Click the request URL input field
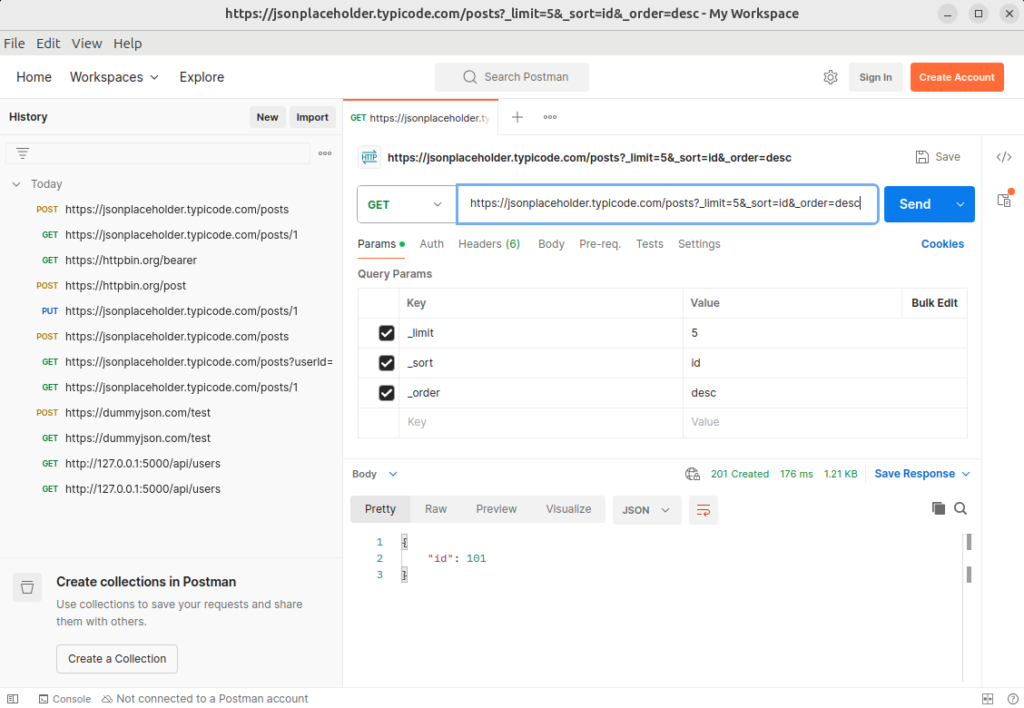The height and width of the screenshot is (708, 1024). point(667,204)
